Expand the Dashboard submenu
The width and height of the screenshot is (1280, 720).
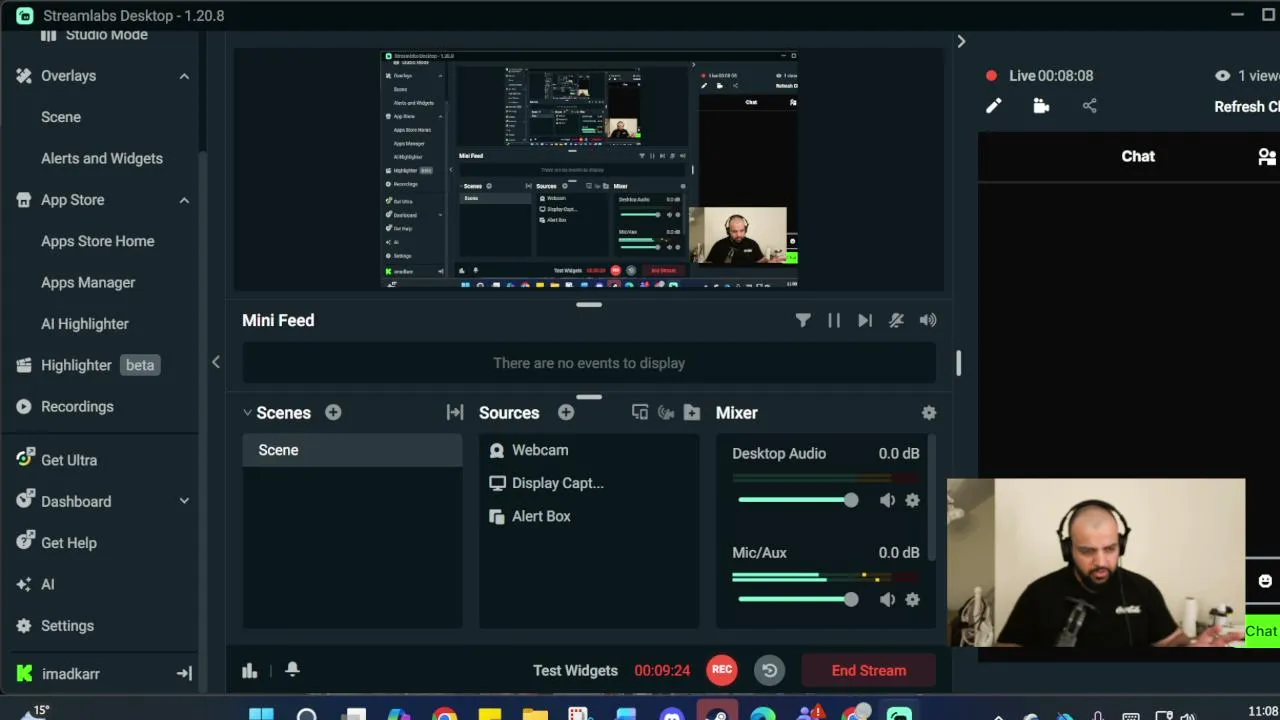pos(184,501)
